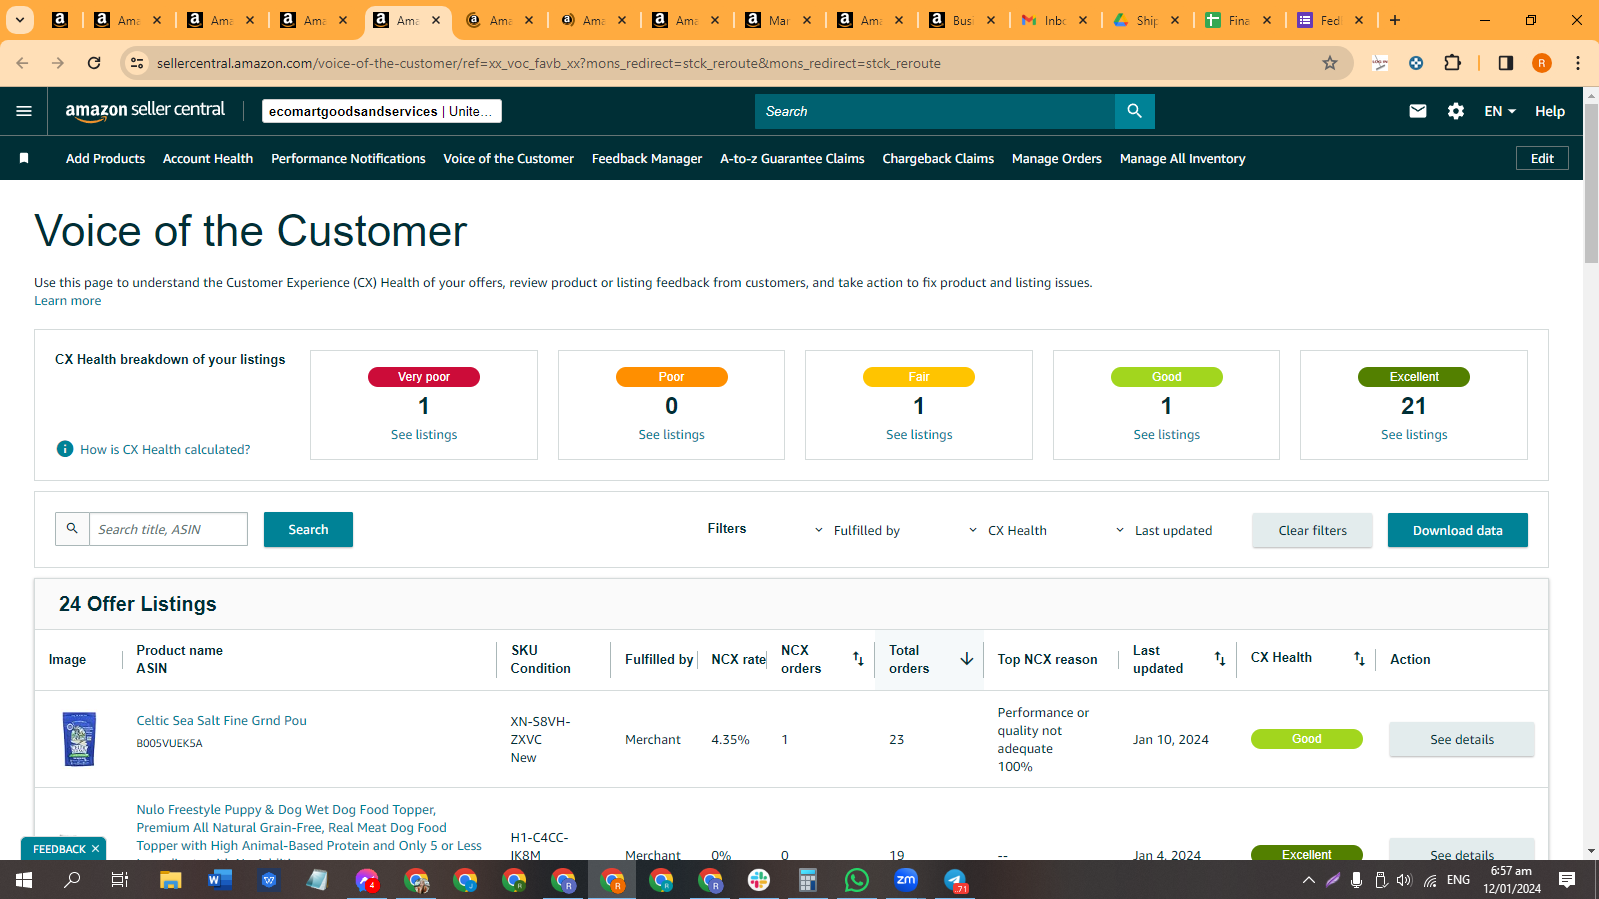Open the settings gear in Seller Central
Viewport: 1599px width, 899px height.
point(1456,111)
